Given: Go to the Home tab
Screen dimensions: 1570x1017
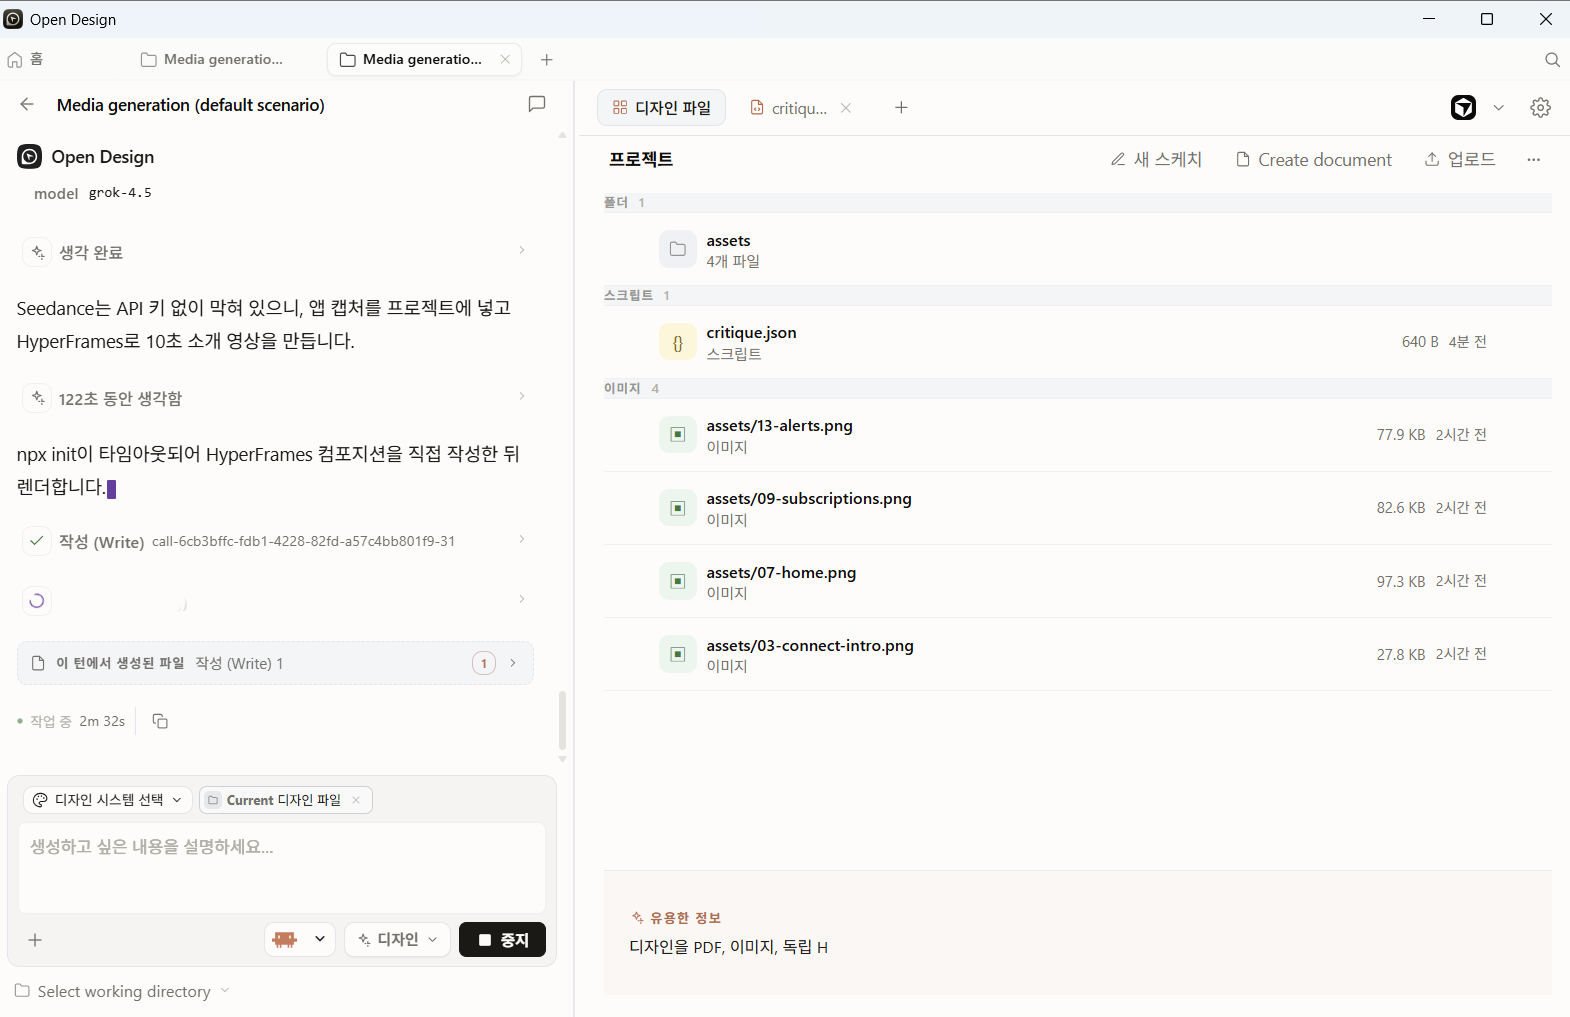Looking at the screenshot, I should (x=26, y=60).
